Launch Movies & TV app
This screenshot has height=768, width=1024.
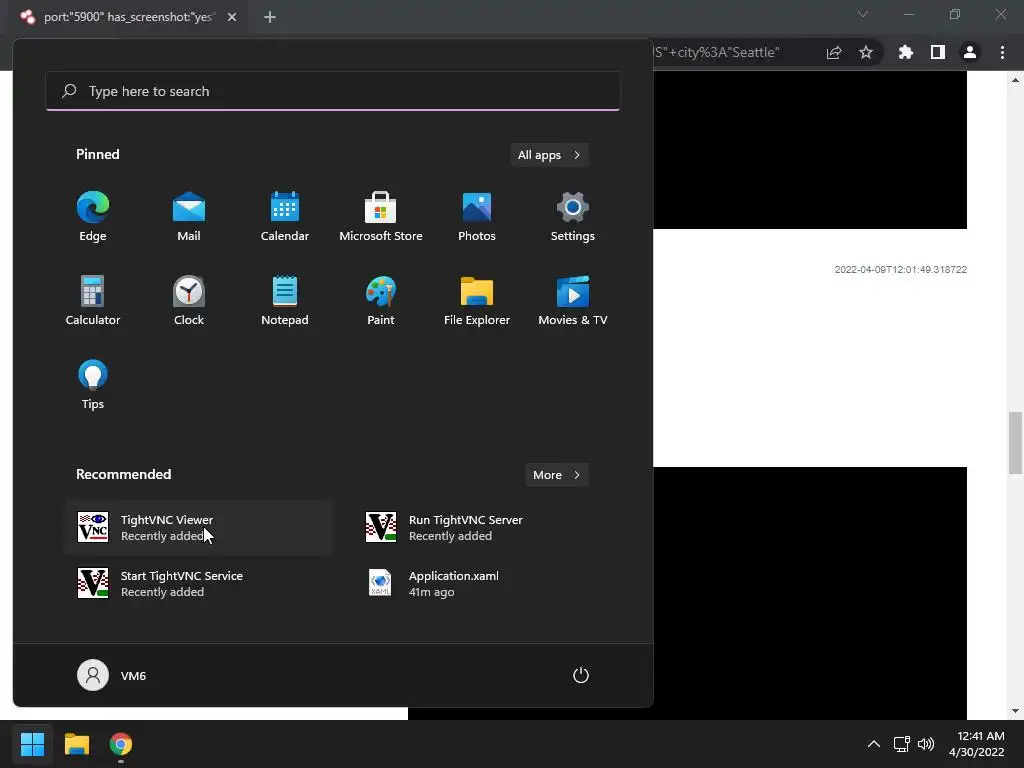coord(573,301)
